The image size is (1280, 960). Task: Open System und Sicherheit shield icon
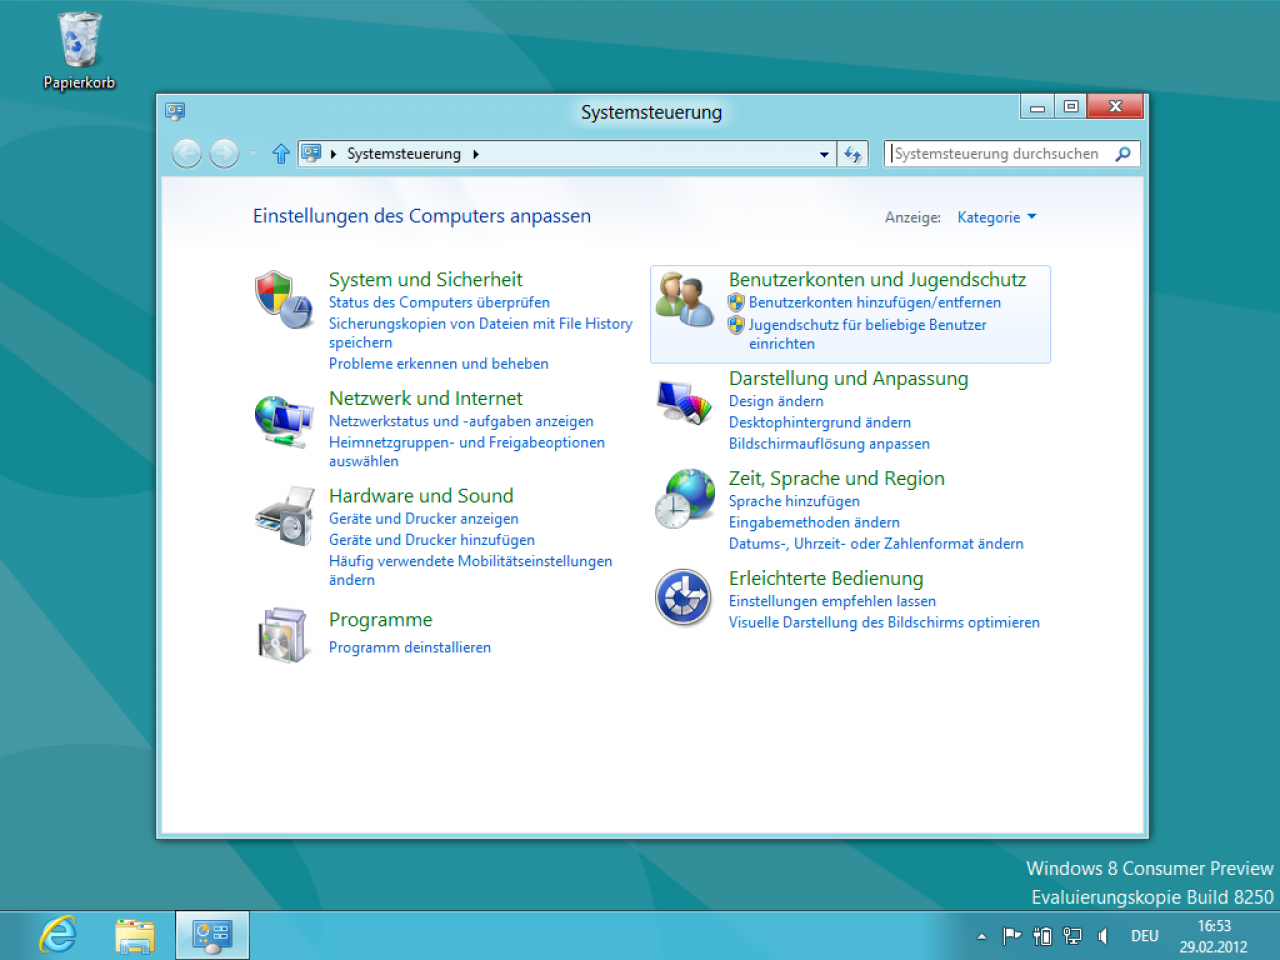284,299
